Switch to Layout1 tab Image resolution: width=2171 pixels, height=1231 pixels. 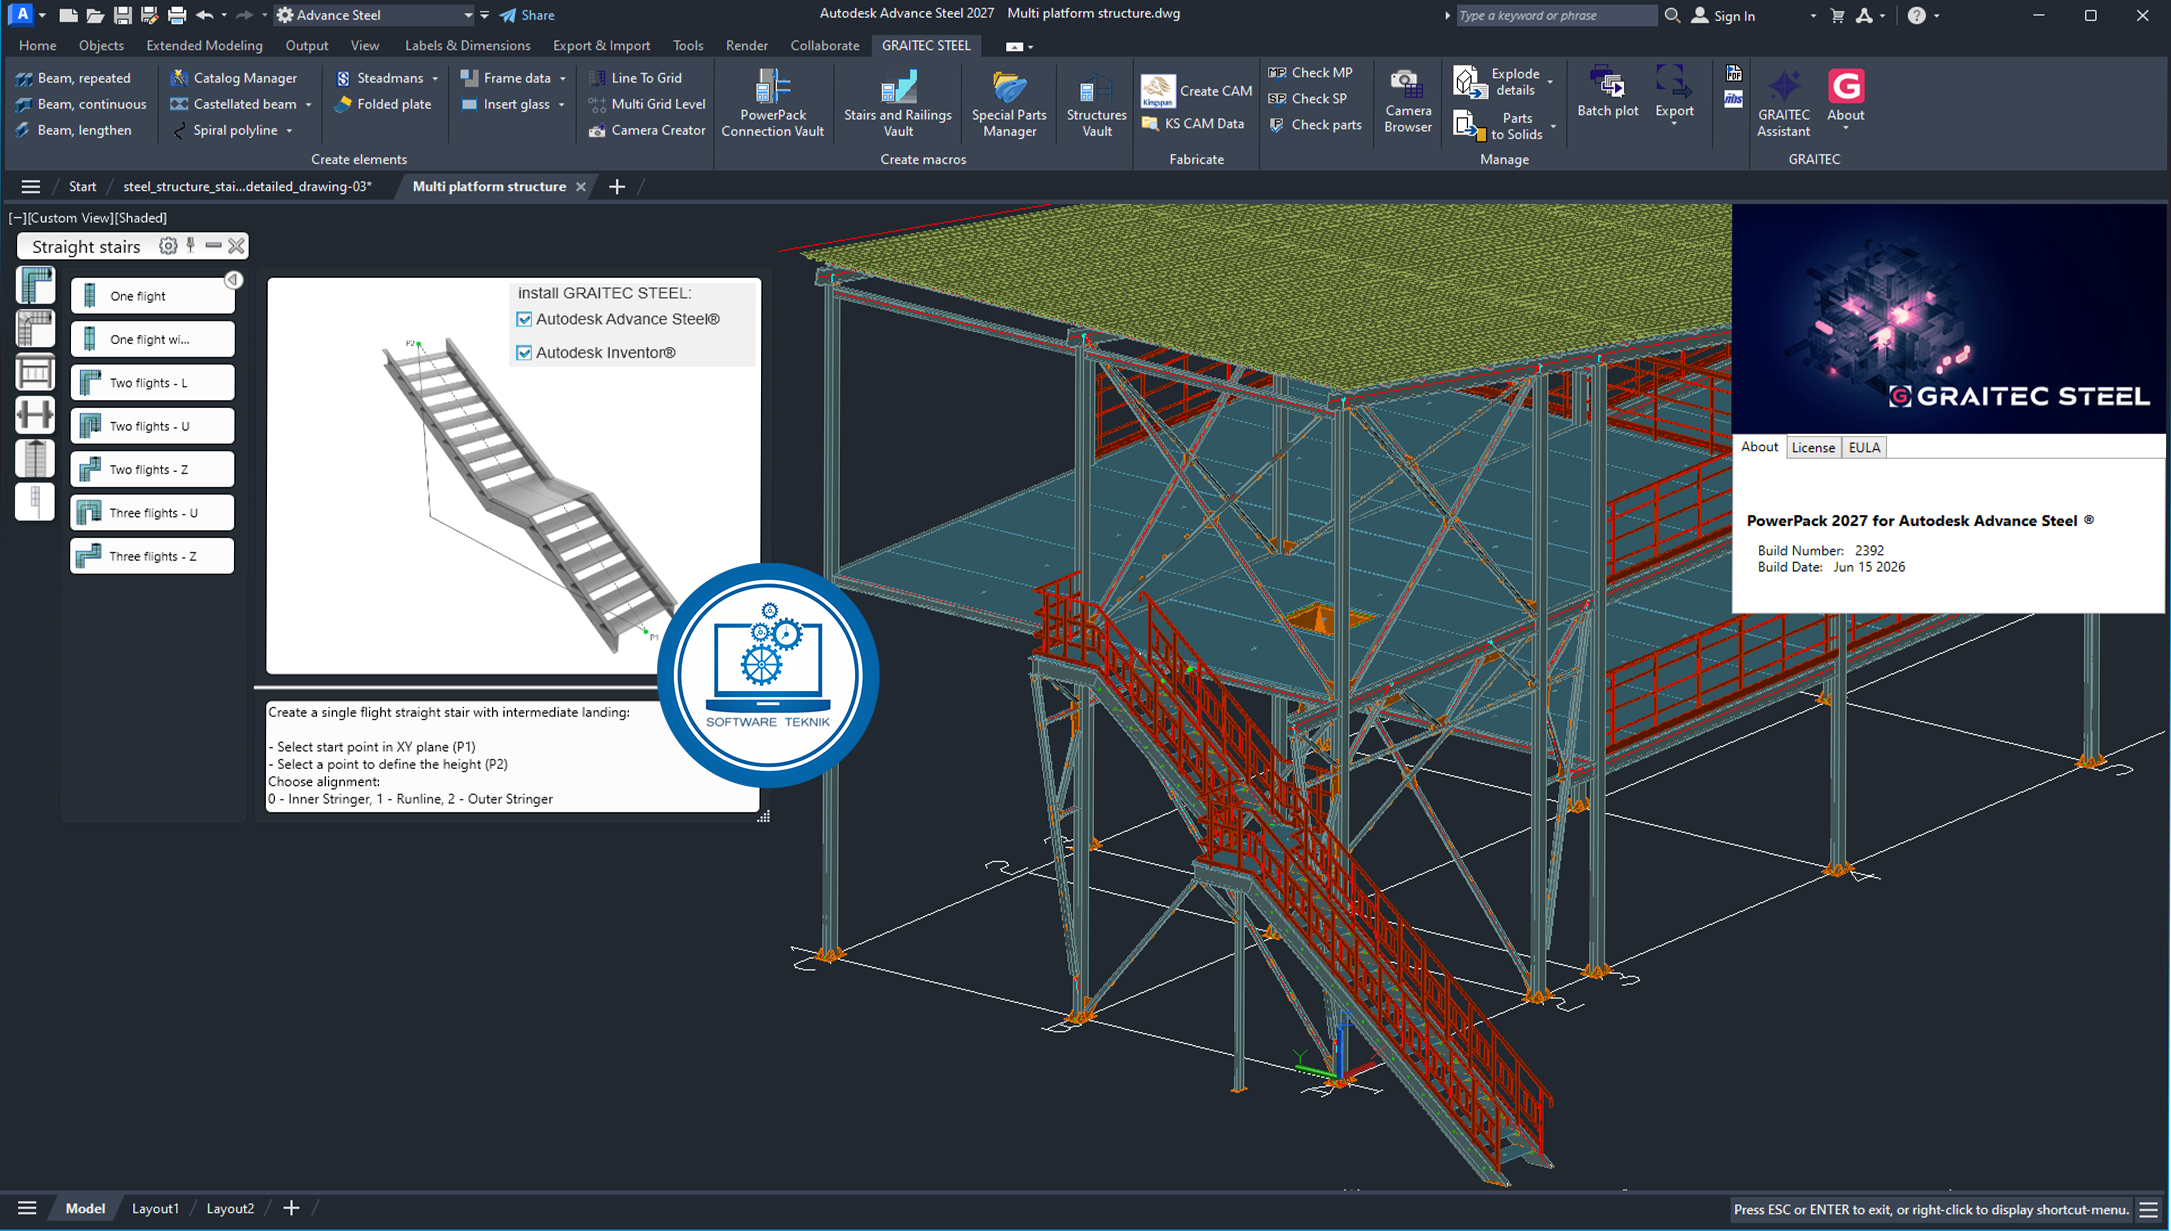tap(155, 1208)
